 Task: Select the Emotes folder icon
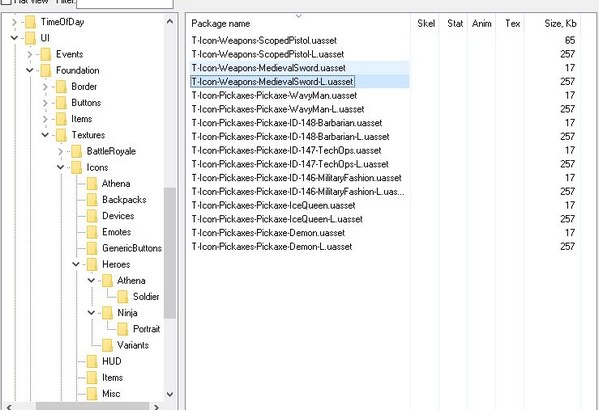(92, 232)
